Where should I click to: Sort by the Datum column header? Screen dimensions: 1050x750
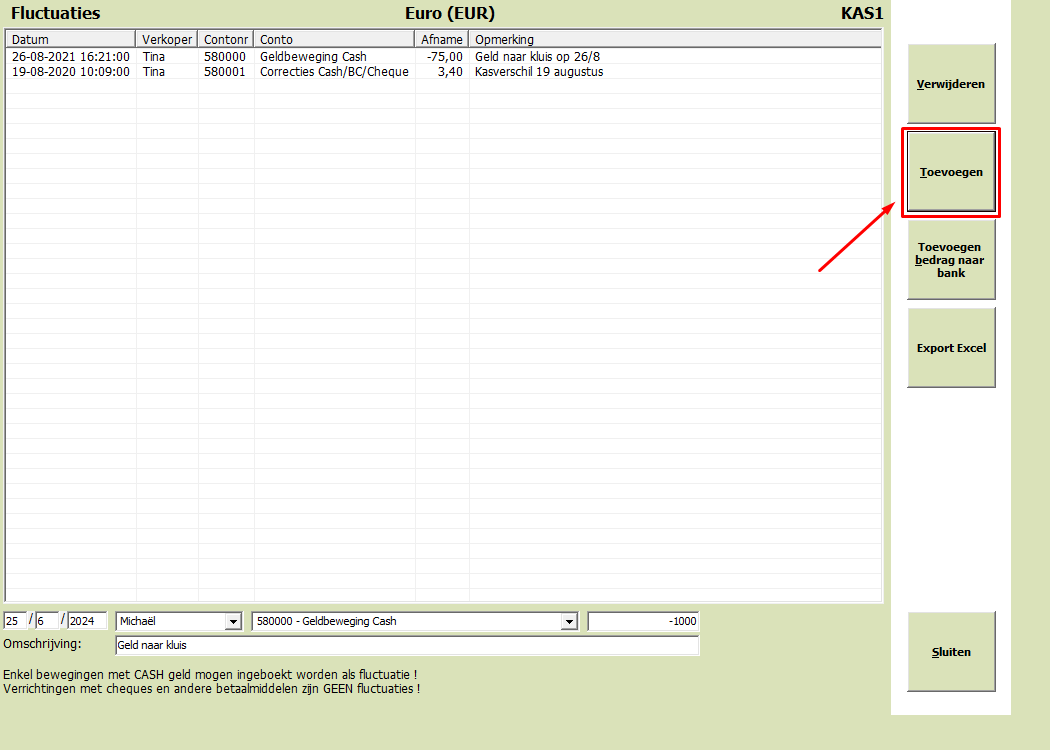click(x=70, y=40)
